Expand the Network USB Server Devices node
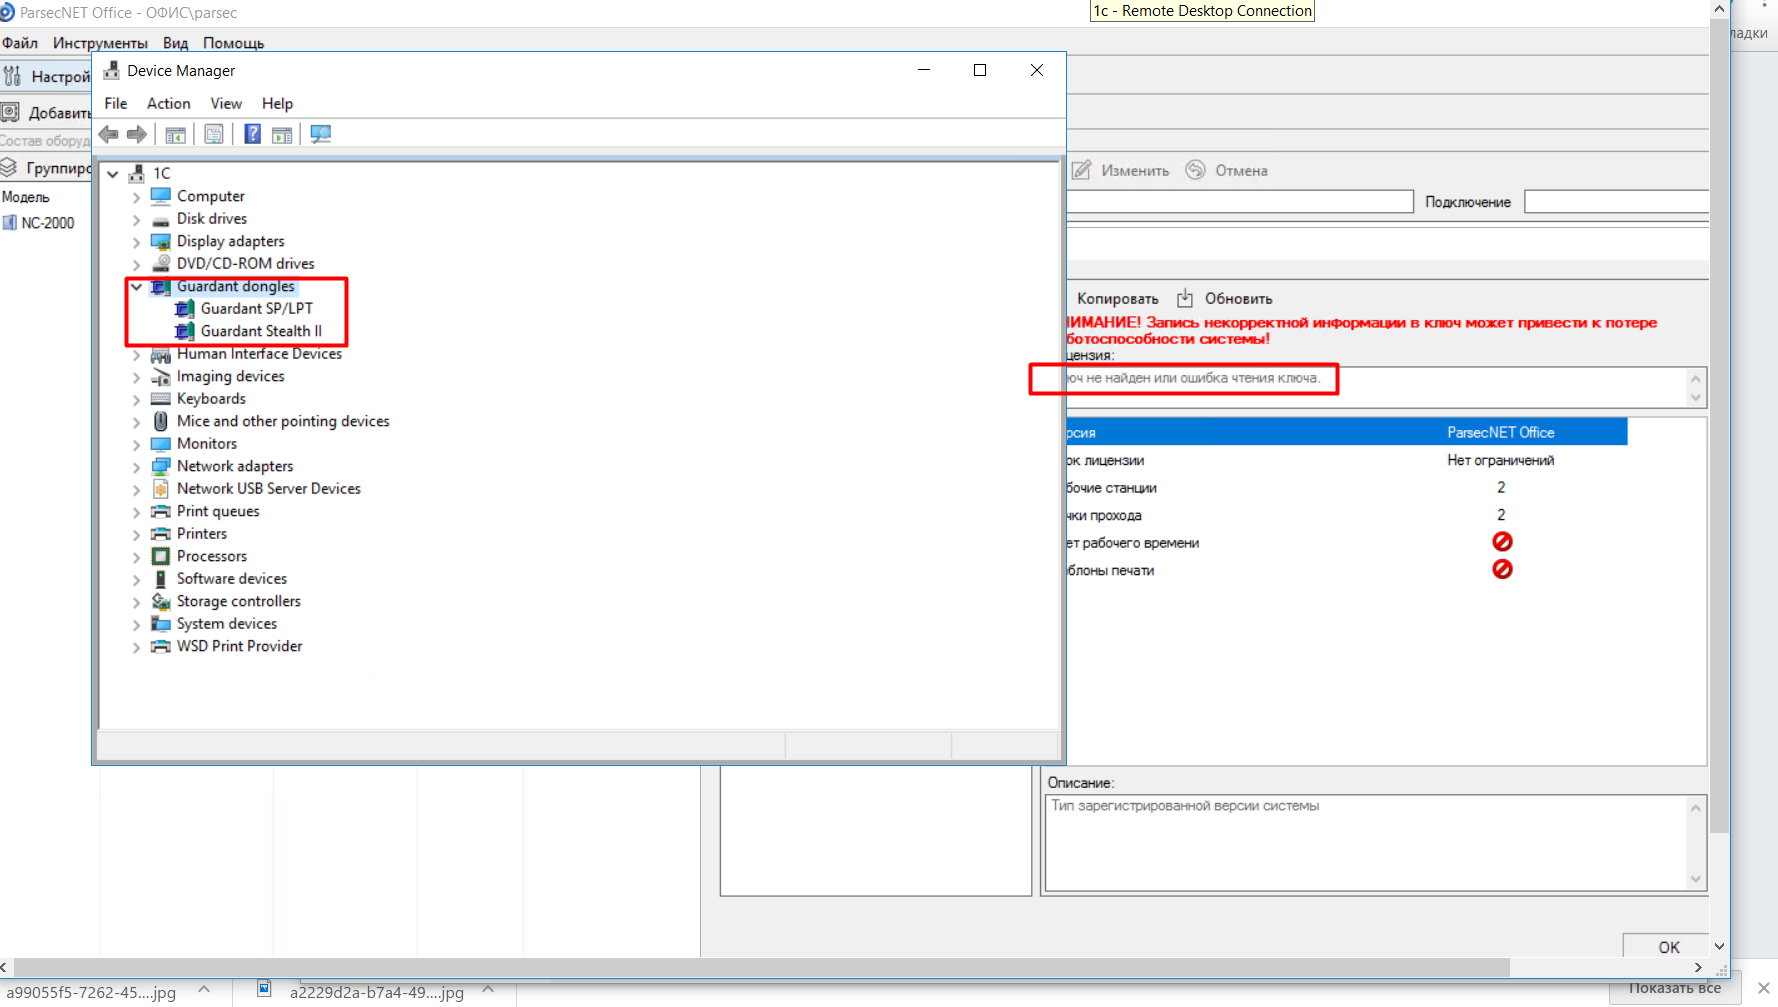Viewport: 1778px width, 1007px height. click(x=136, y=490)
